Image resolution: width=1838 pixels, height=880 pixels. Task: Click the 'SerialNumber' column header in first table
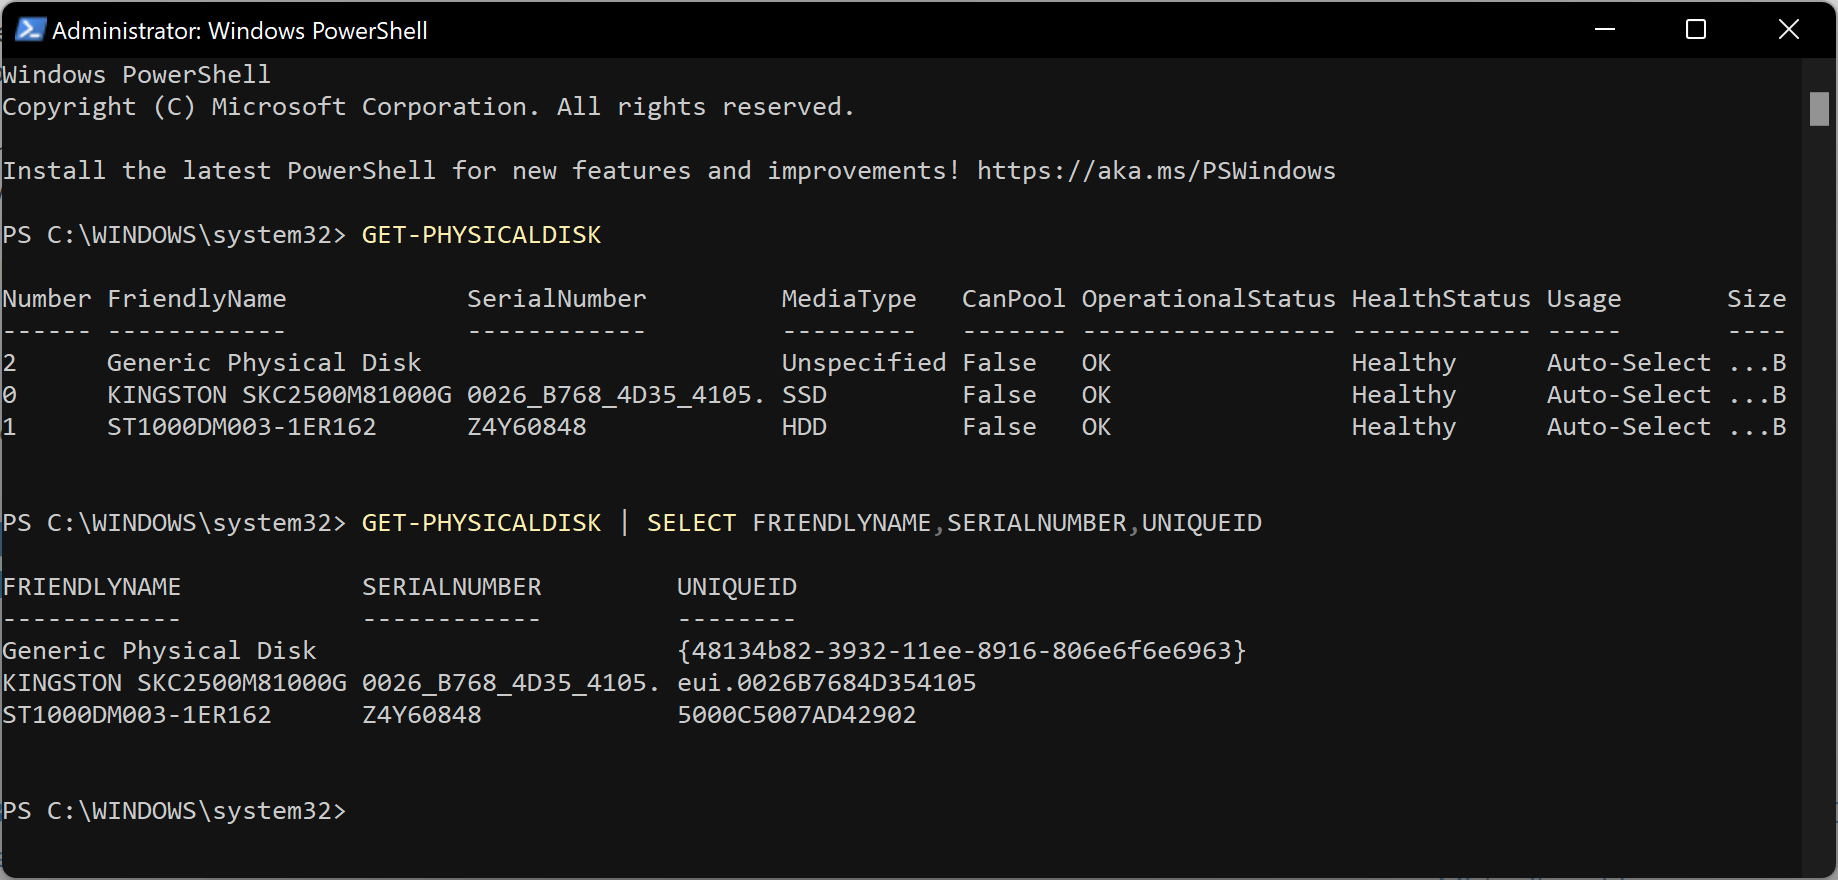pos(557,299)
